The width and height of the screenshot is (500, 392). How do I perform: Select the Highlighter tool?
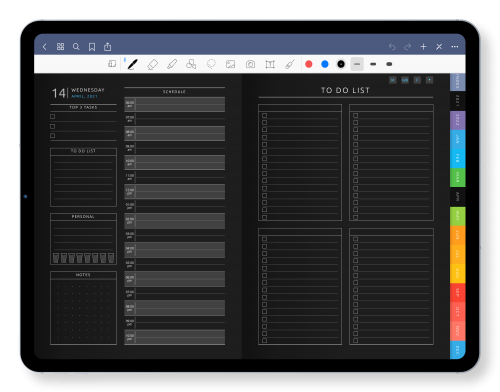tap(172, 64)
